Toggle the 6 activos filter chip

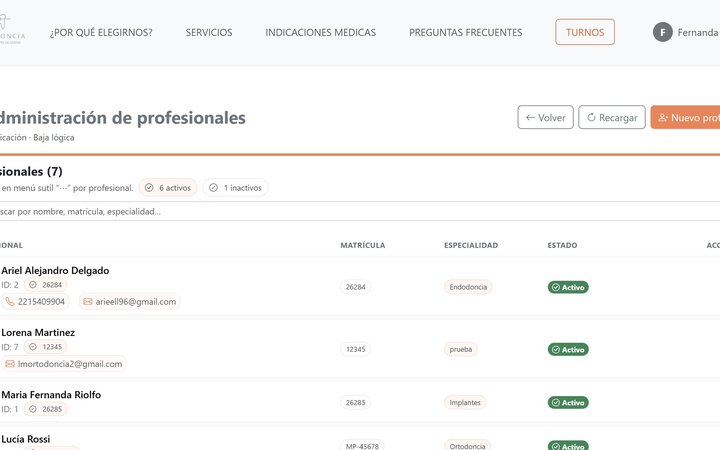[x=167, y=187]
